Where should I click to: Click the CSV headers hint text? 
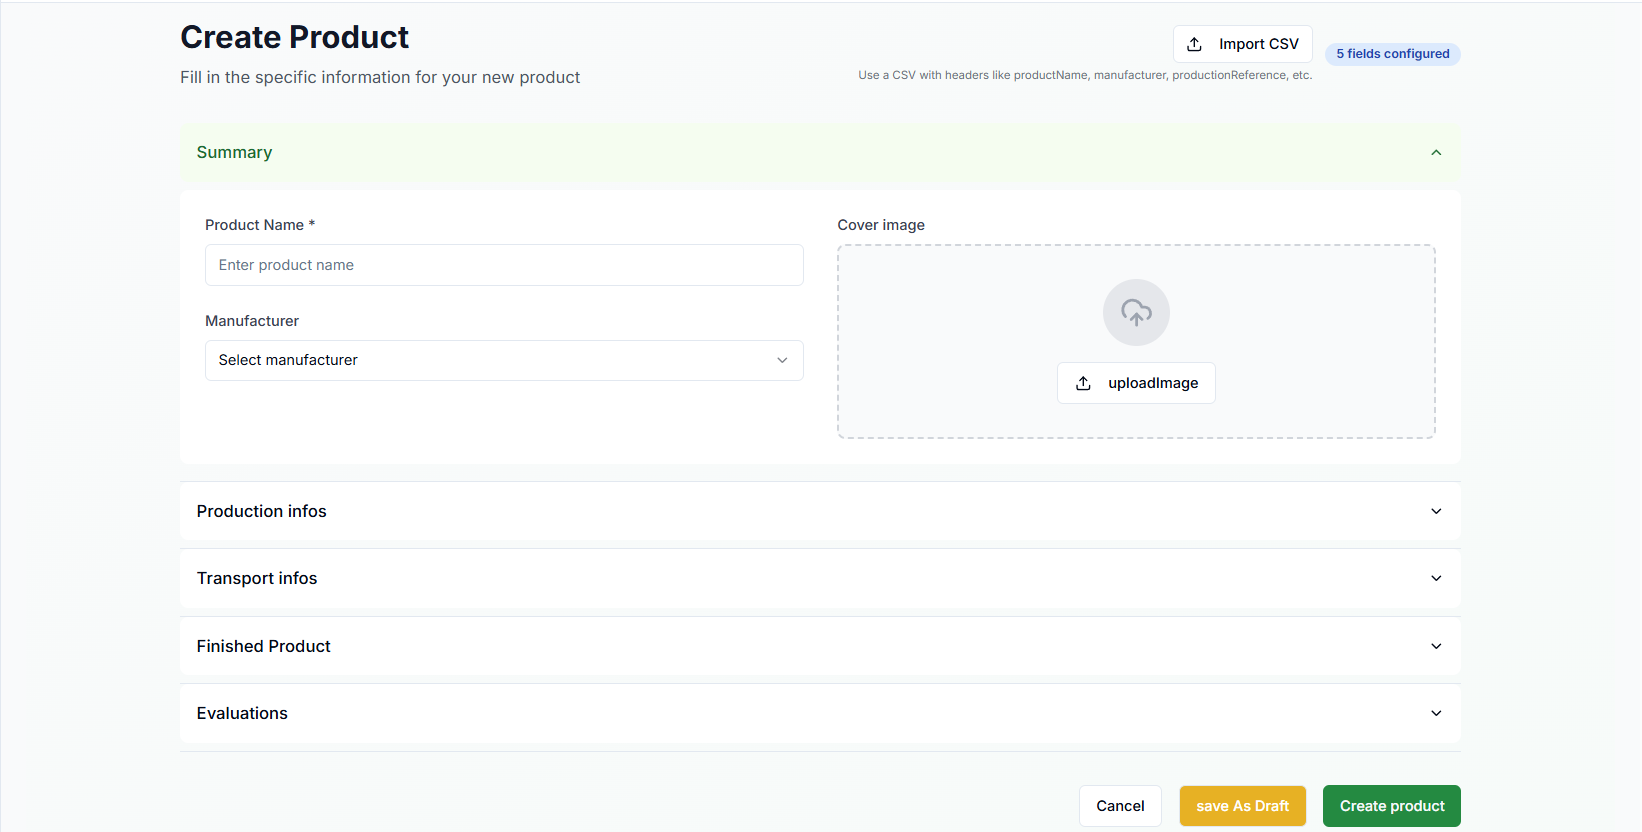point(1085,75)
